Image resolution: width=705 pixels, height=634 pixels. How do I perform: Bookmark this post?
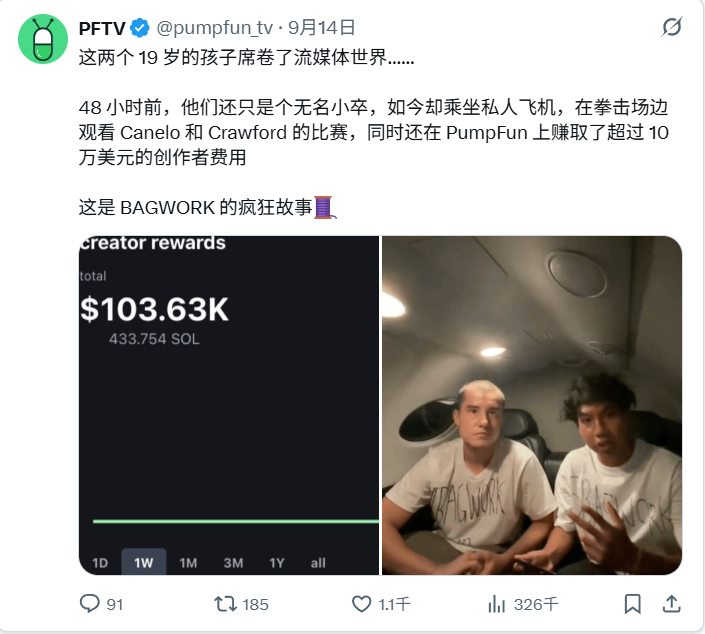point(632,603)
